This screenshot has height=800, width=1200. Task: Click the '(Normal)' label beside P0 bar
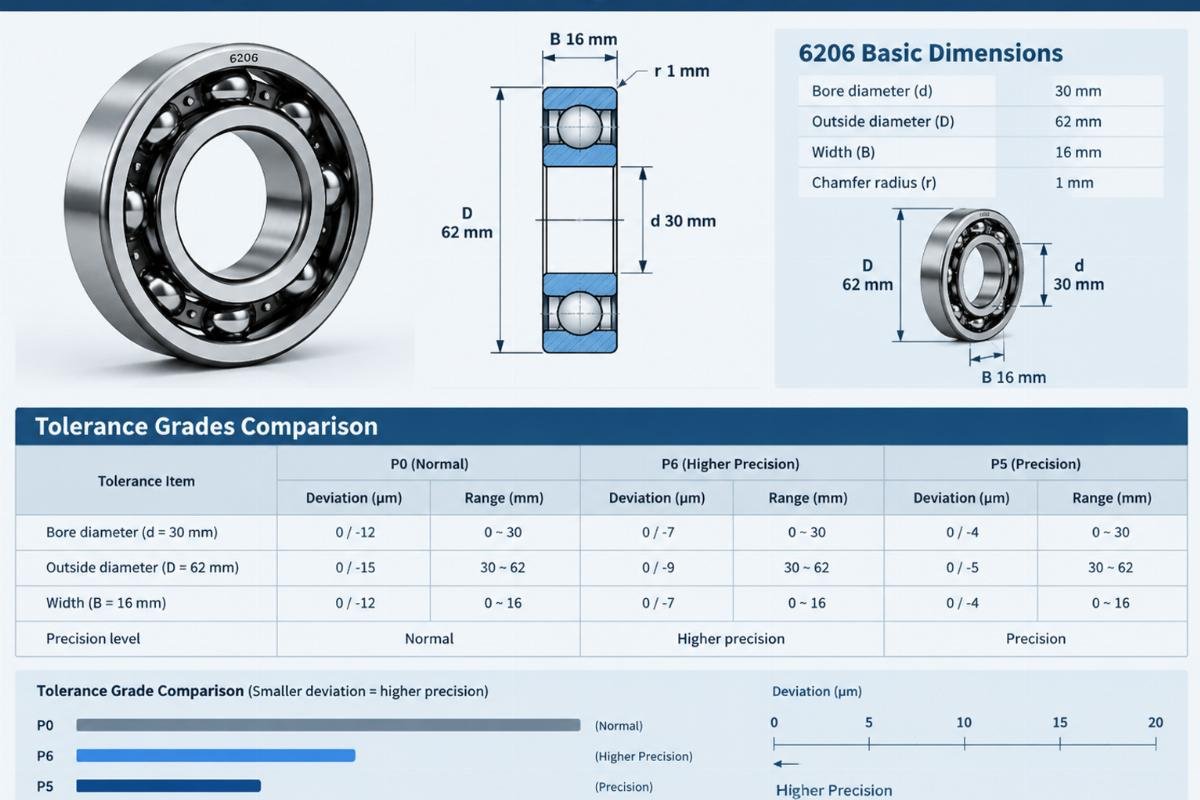tap(619, 726)
